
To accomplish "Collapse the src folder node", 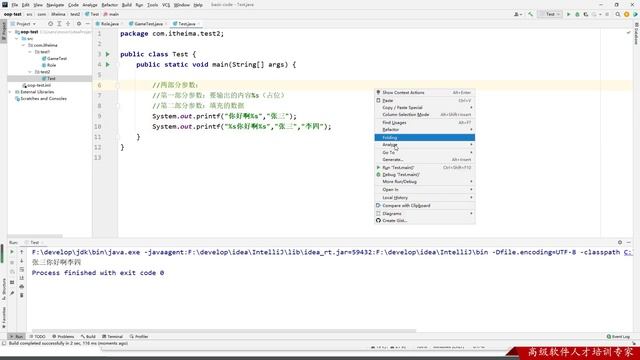I will pos(17,38).
